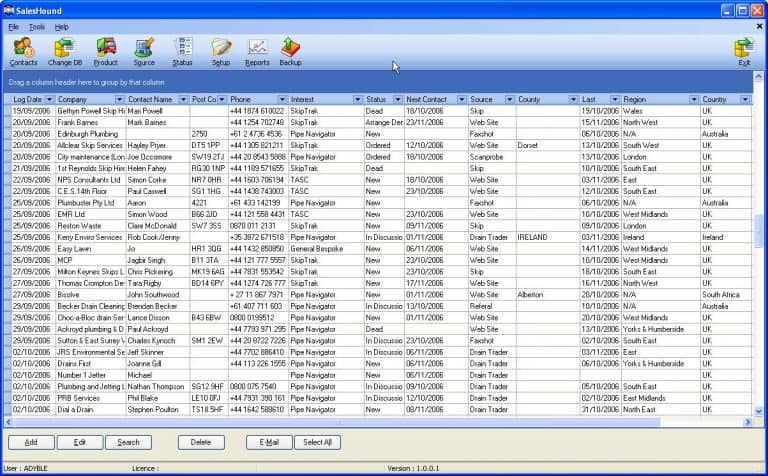Open the Tools menu

pyautogui.click(x=37, y=26)
